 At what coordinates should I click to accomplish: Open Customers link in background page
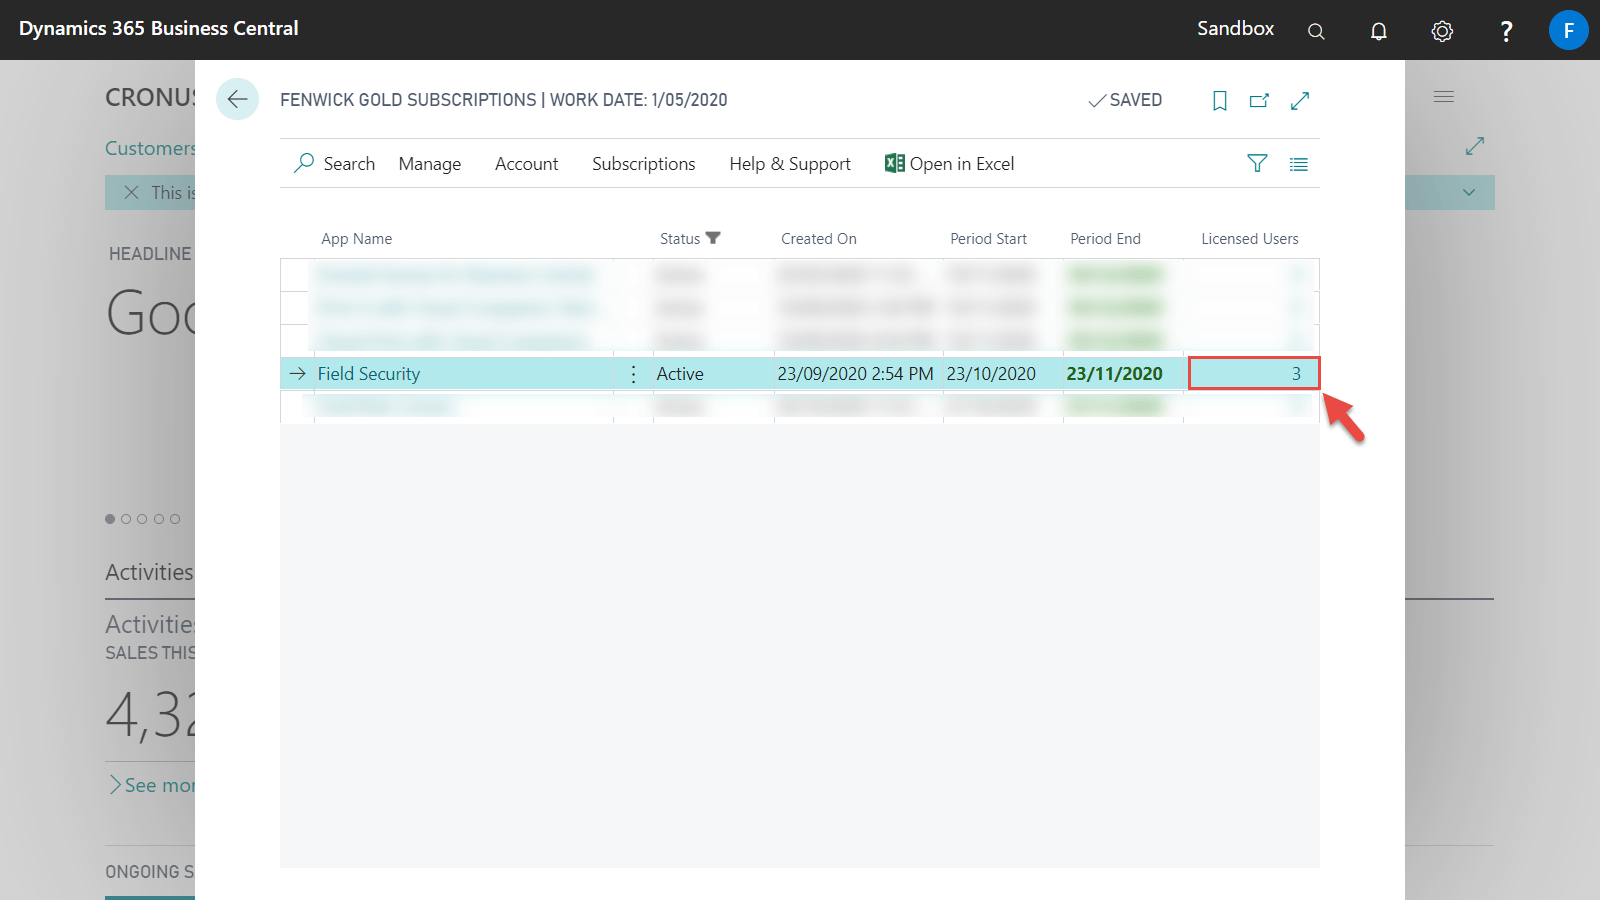pyautogui.click(x=151, y=148)
